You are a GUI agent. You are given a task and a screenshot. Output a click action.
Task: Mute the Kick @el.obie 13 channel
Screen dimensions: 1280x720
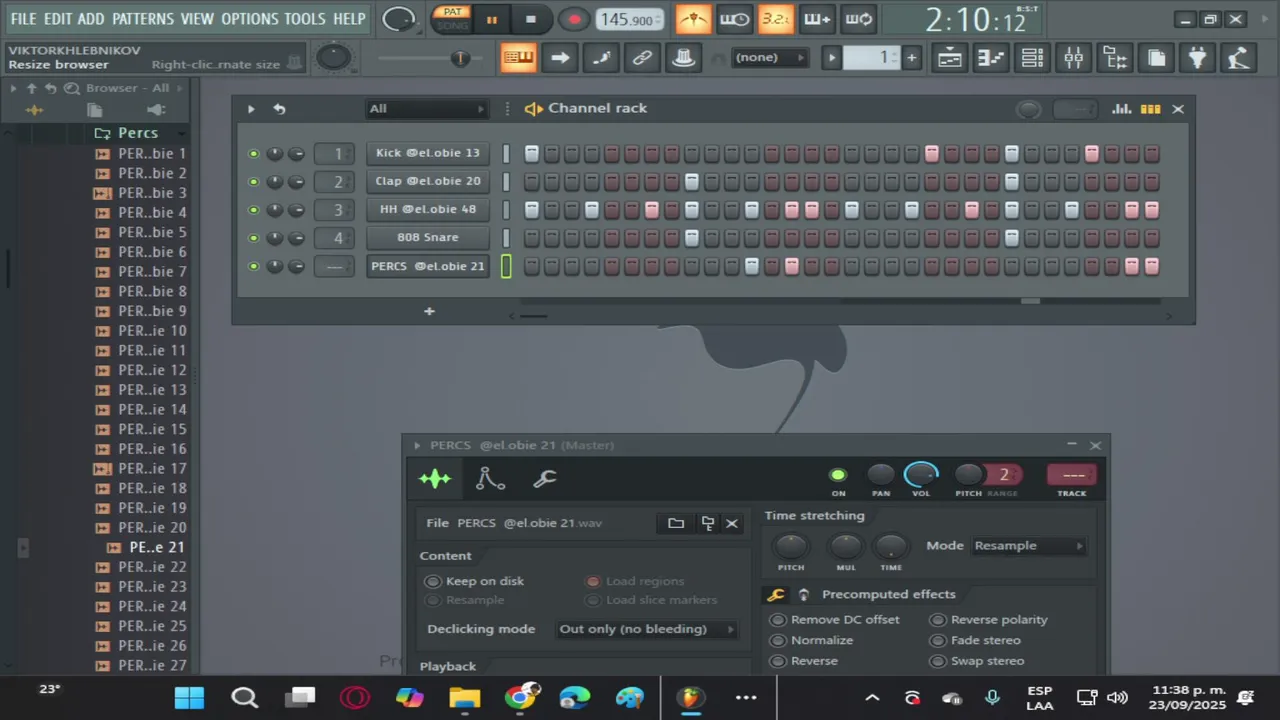(x=253, y=154)
